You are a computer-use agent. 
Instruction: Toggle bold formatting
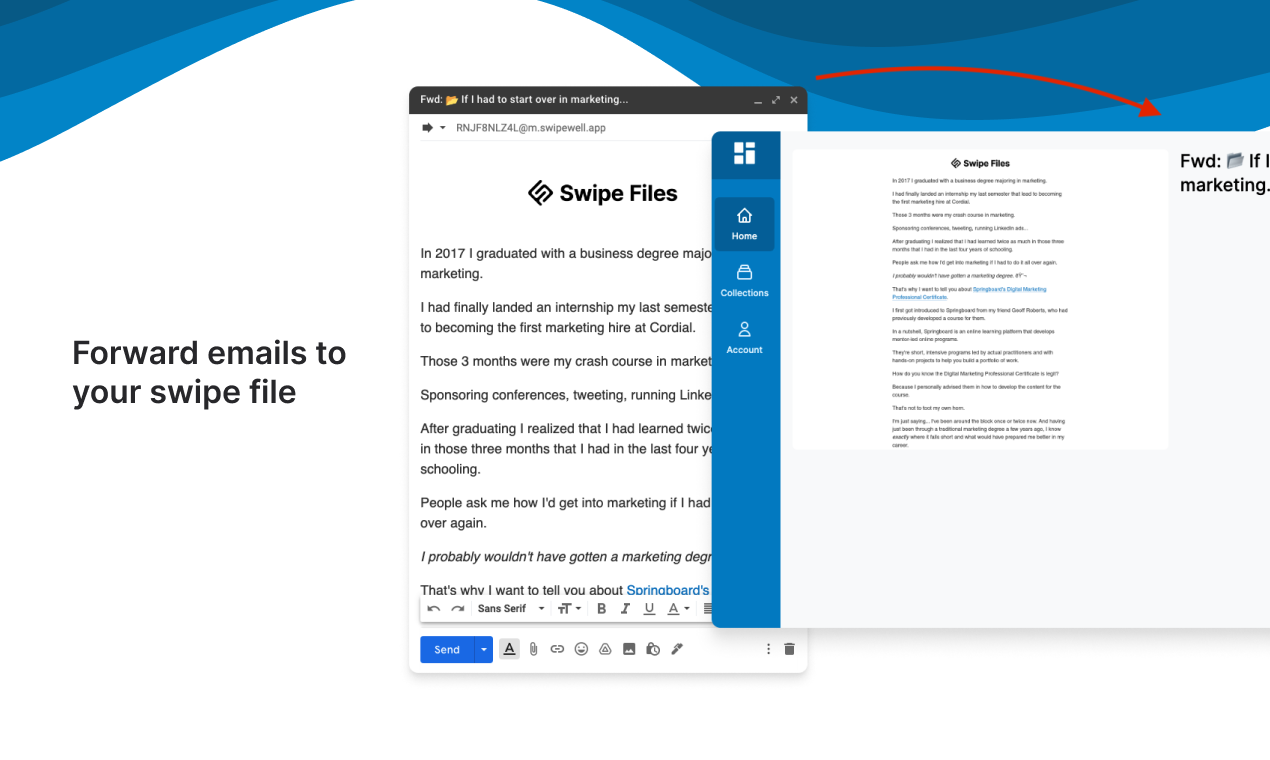pyautogui.click(x=602, y=608)
